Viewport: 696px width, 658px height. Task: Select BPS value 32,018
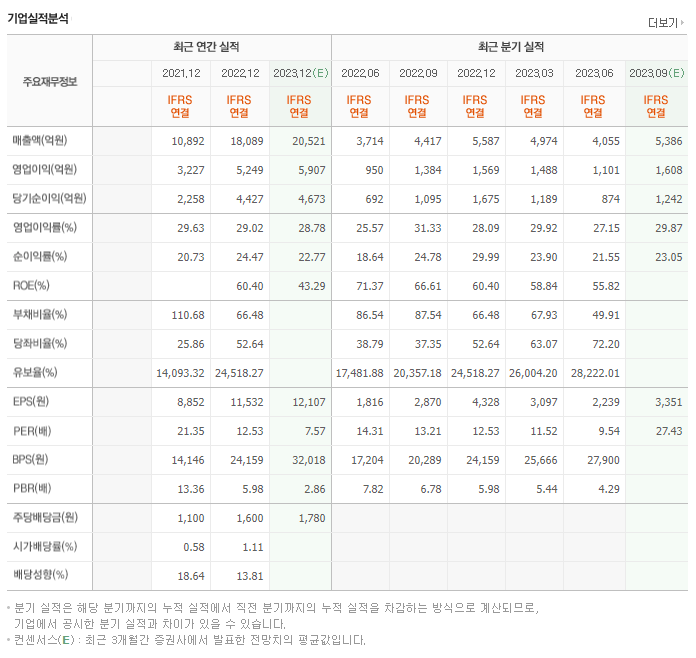click(308, 460)
